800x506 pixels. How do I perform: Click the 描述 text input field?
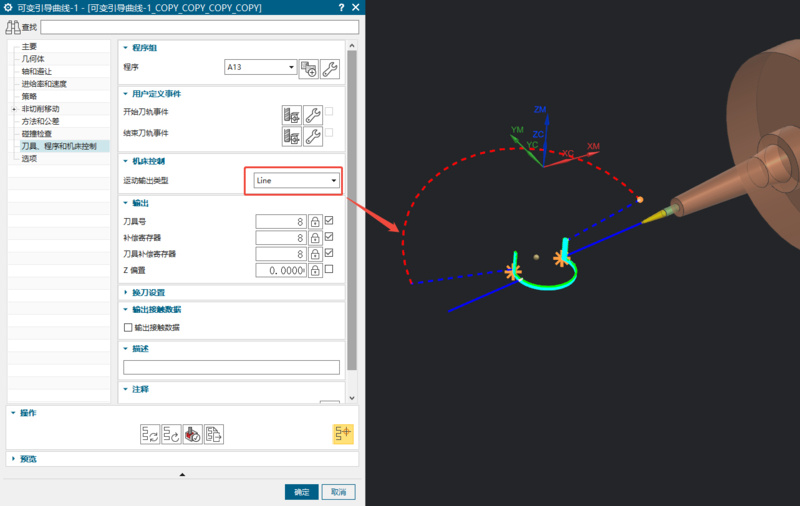click(x=231, y=367)
